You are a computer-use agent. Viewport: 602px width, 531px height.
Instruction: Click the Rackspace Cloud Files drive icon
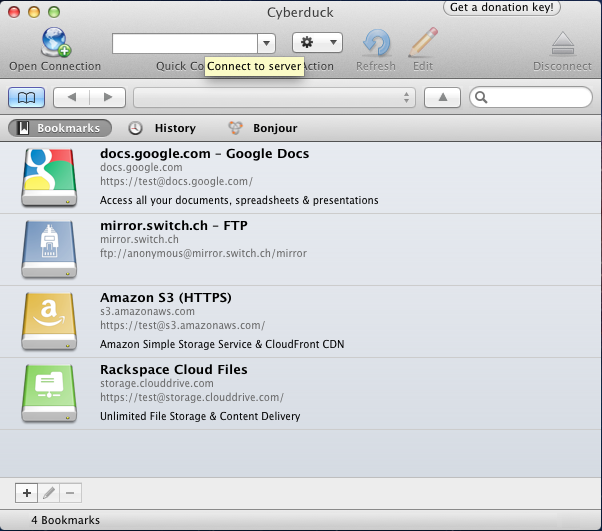(49, 393)
